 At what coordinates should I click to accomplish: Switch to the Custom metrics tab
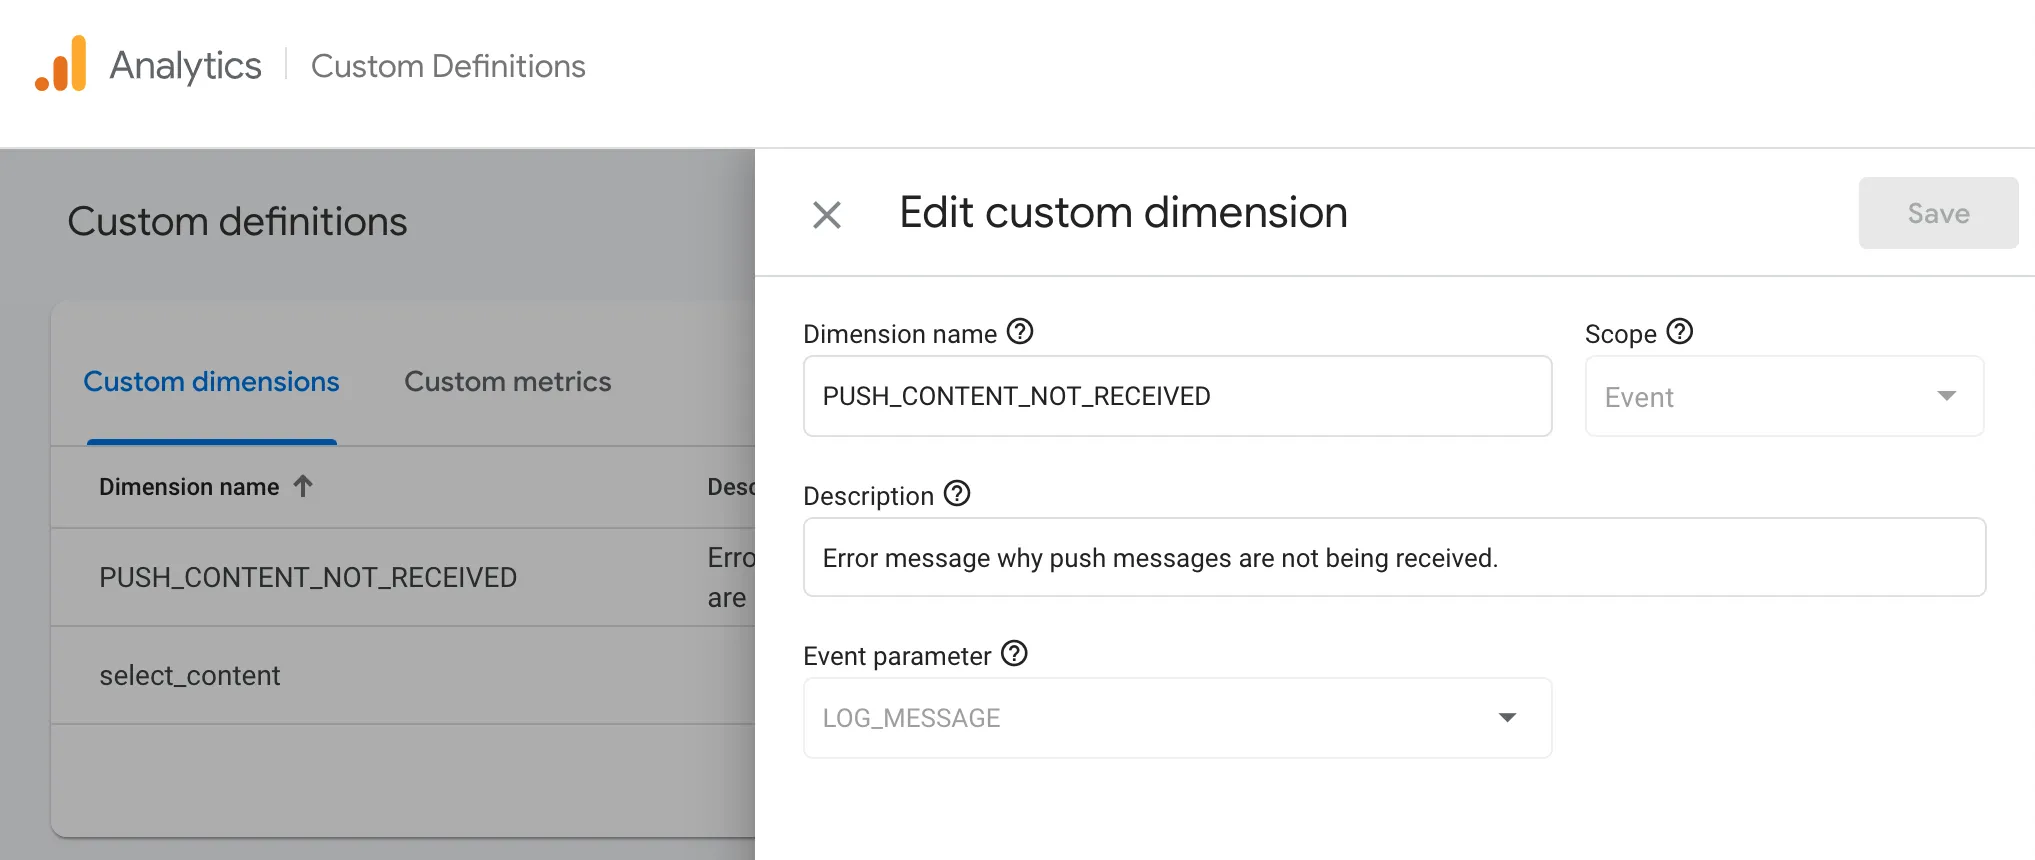click(x=507, y=382)
